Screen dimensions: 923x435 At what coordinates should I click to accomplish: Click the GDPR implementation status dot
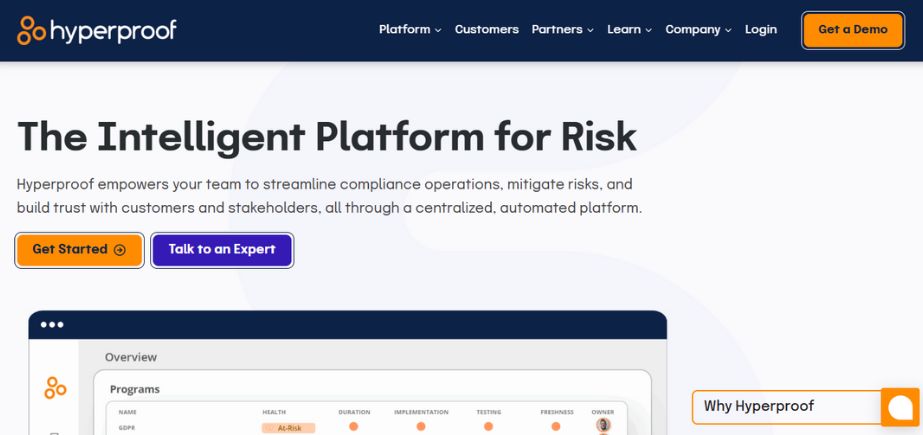pos(421,426)
